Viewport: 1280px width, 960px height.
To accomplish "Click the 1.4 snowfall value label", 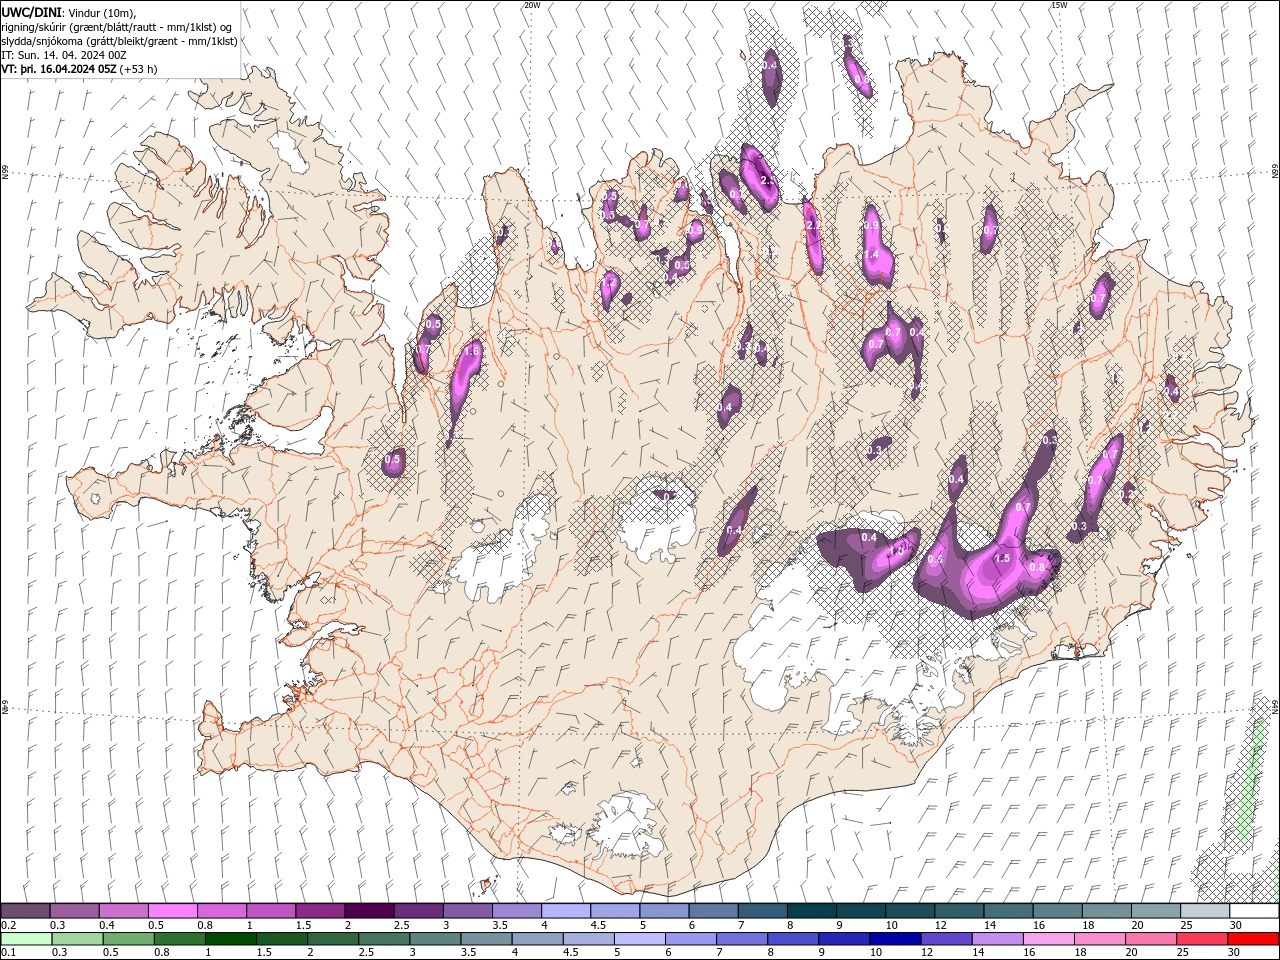I will tap(871, 255).
